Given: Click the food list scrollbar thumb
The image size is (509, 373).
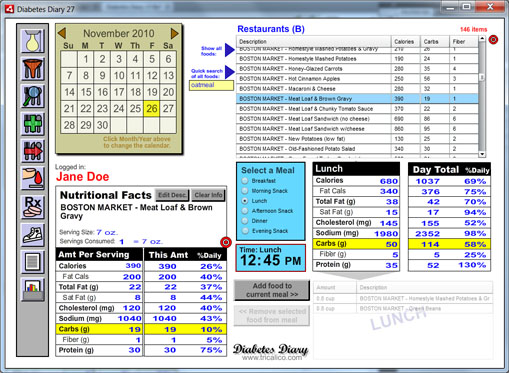Looking at the screenshot, I should pos(482,77).
